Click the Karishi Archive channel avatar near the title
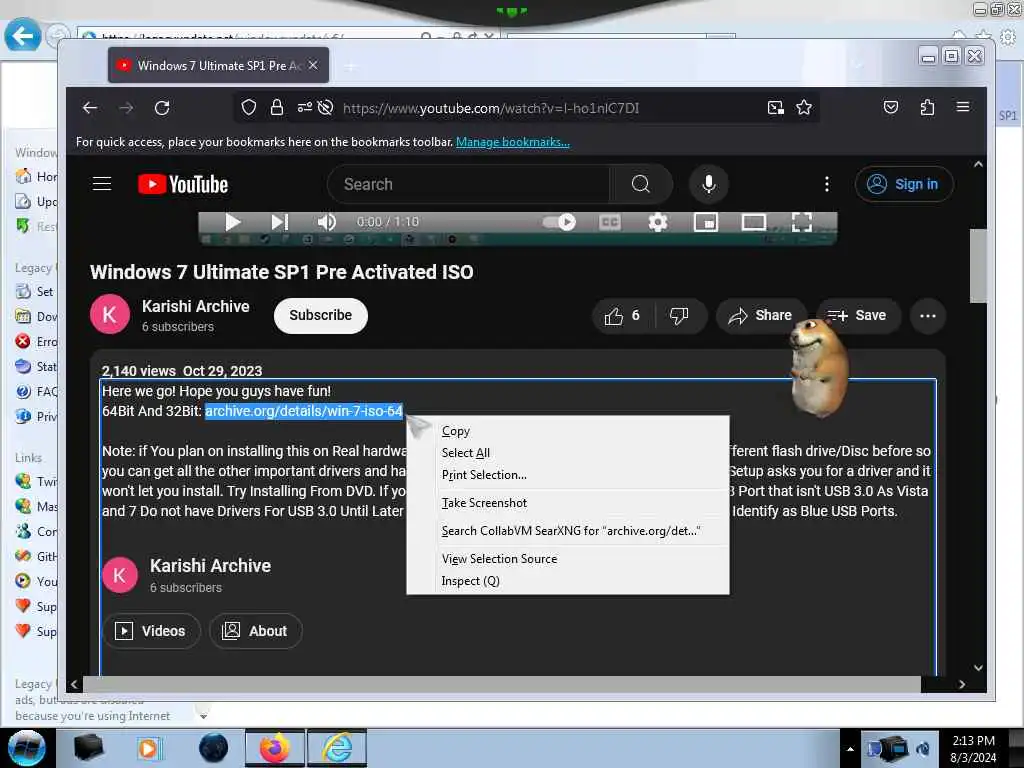 click(109, 314)
